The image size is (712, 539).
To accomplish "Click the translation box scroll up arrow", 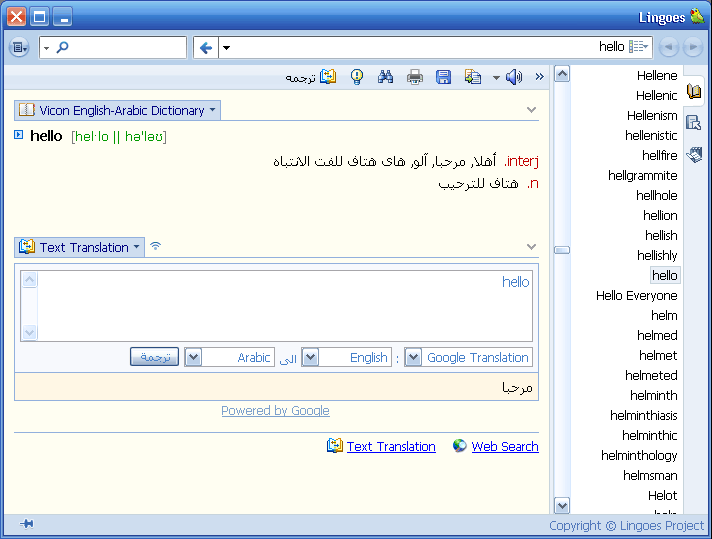I will 30,280.
